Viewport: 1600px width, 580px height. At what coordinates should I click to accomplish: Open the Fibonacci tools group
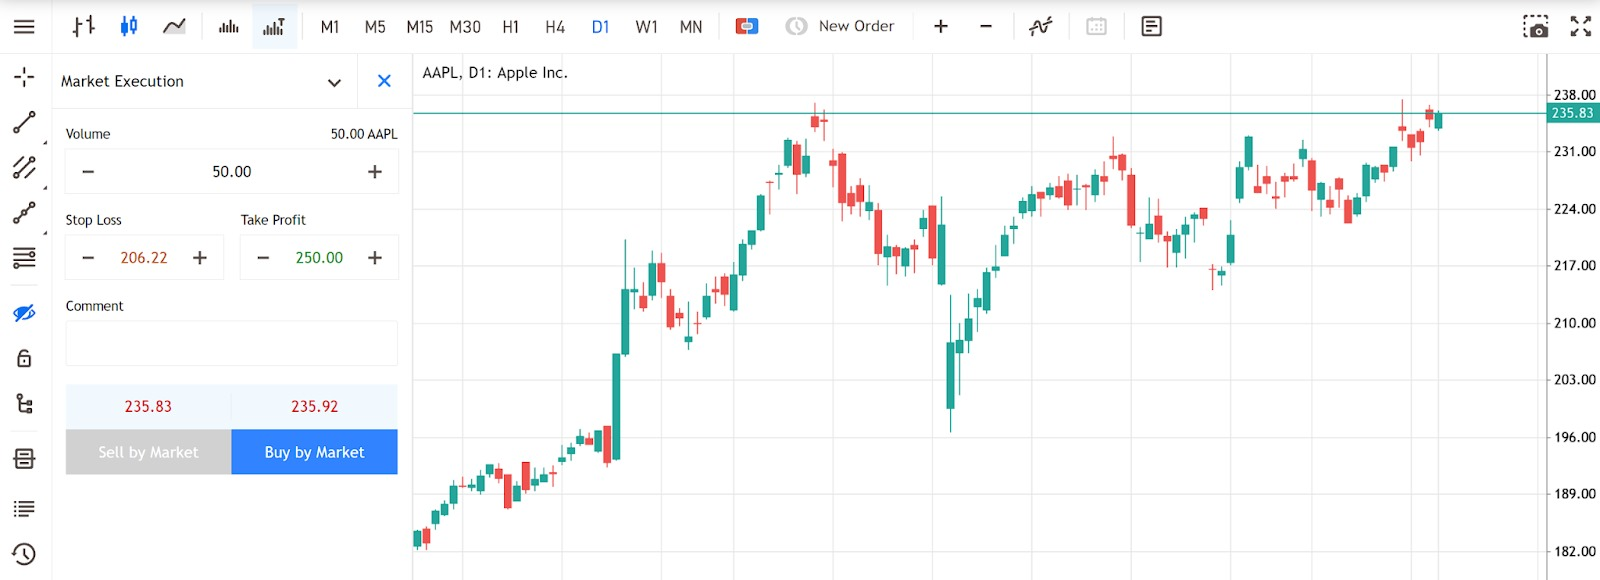(x=24, y=258)
